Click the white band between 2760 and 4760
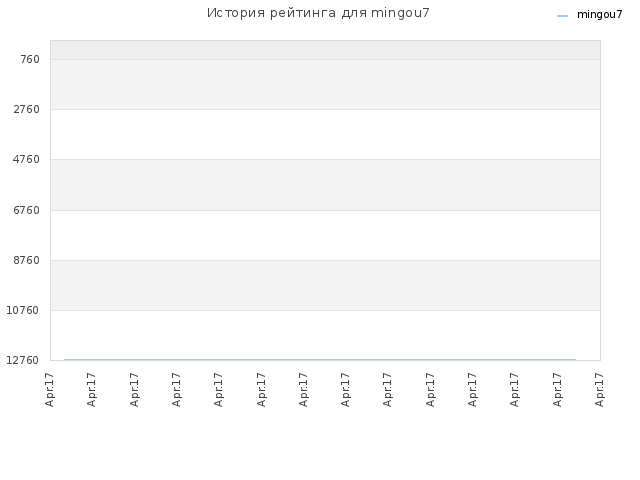This screenshot has width=640, height=480. click(325, 134)
